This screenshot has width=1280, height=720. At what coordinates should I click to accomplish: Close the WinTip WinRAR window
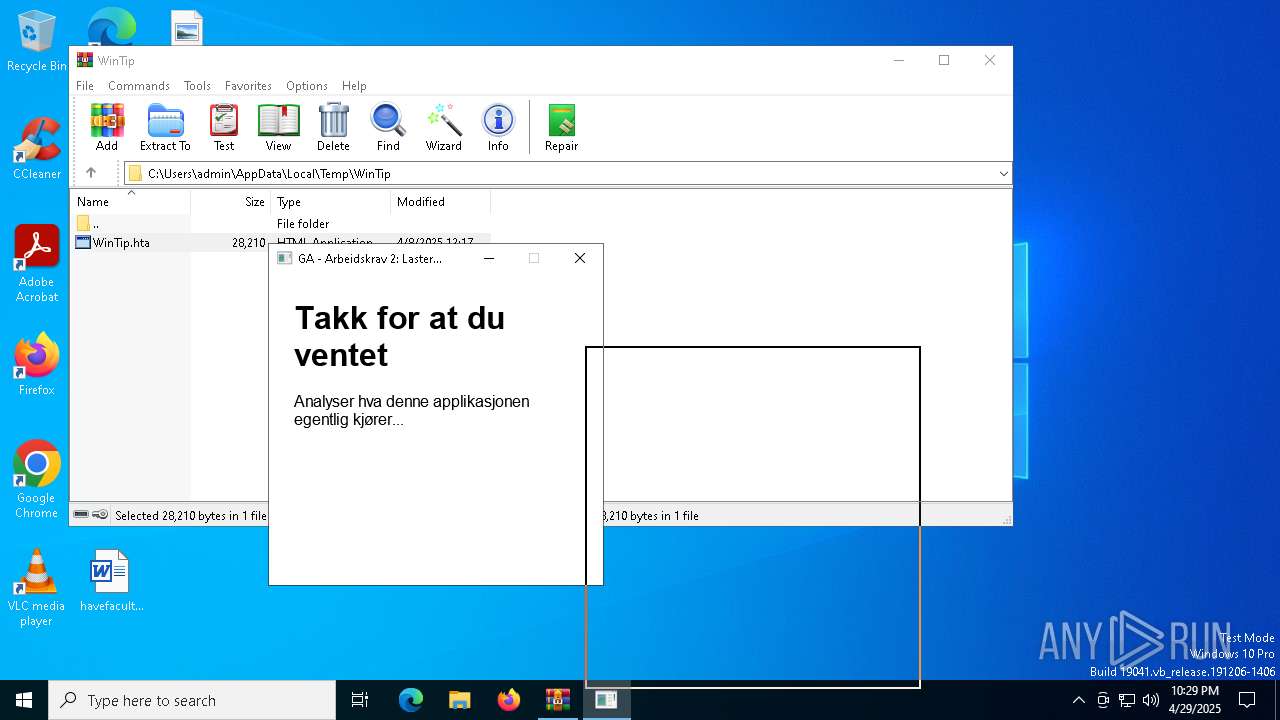click(990, 60)
